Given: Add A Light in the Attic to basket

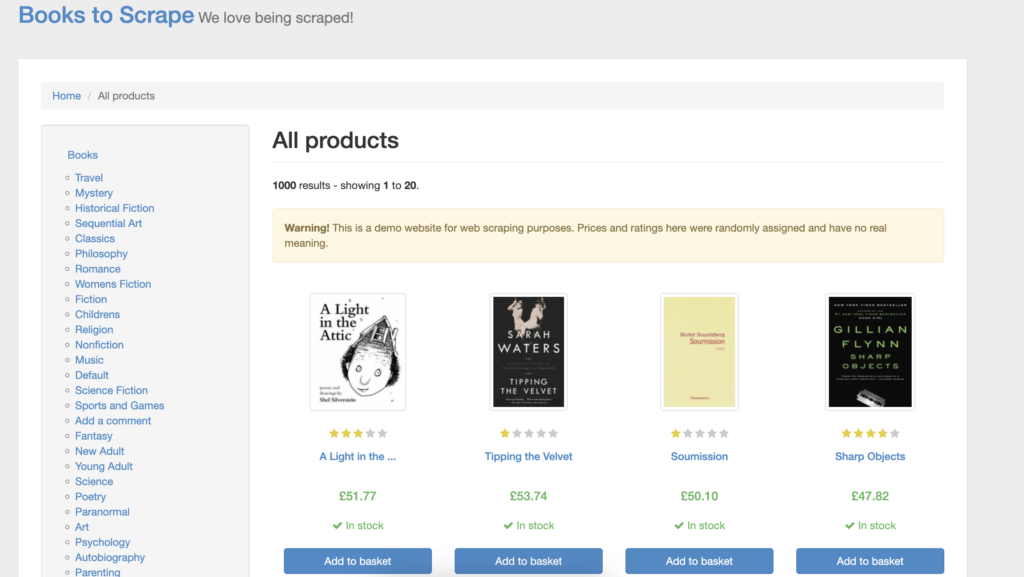Looking at the screenshot, I should point(358,561).
